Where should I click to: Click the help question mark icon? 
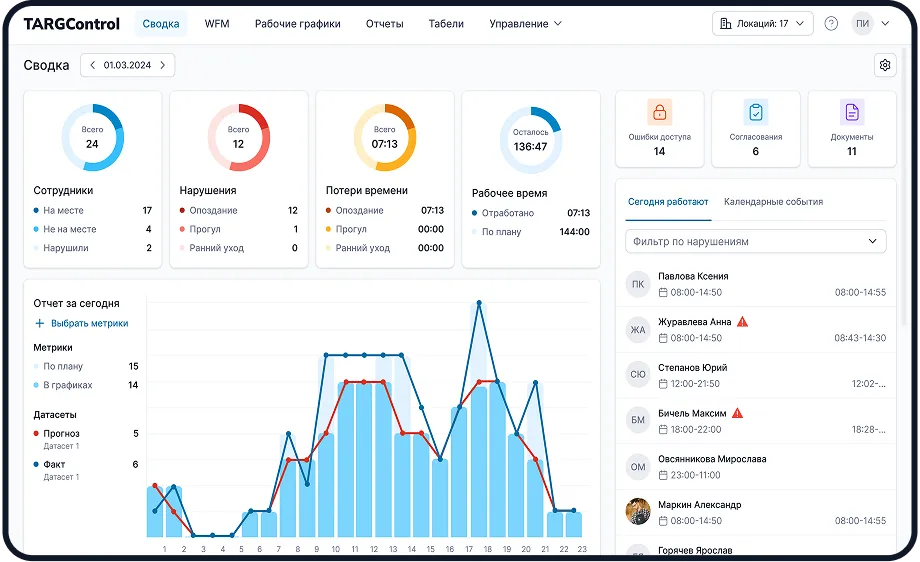tap(831, 24)
